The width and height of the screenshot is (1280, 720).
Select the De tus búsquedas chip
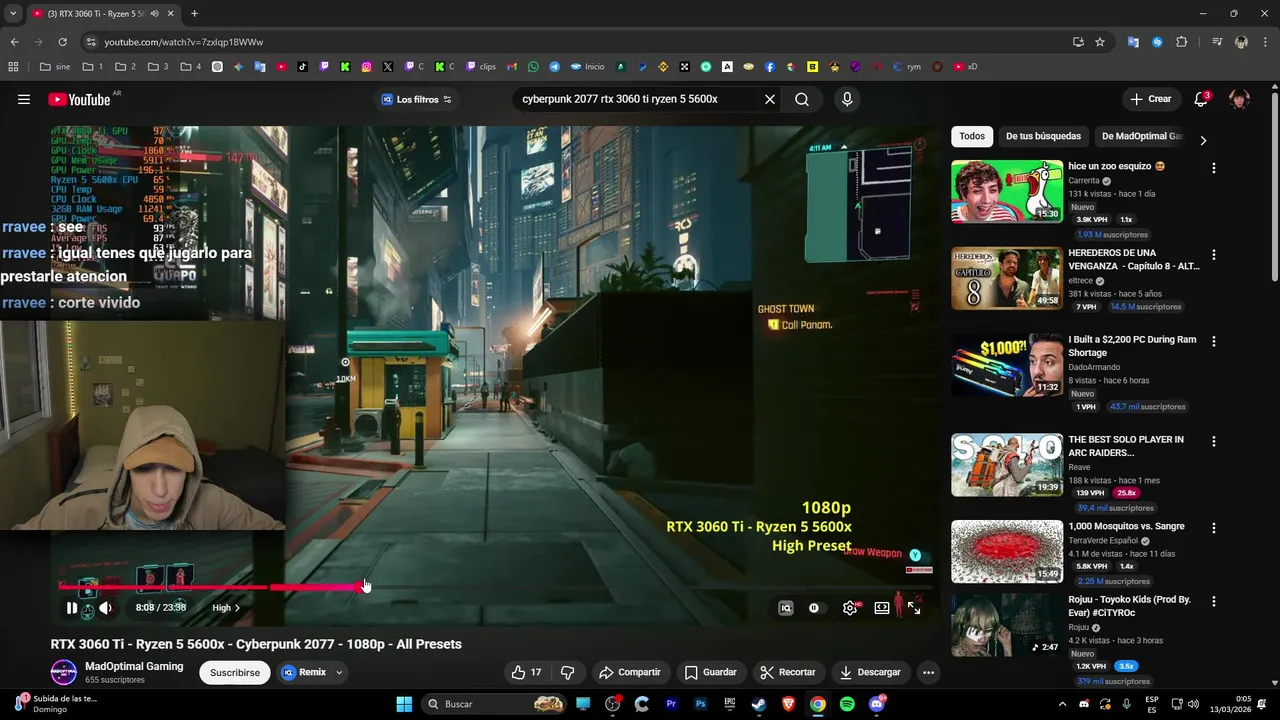pyautogui.click(x=1043, y=136)
